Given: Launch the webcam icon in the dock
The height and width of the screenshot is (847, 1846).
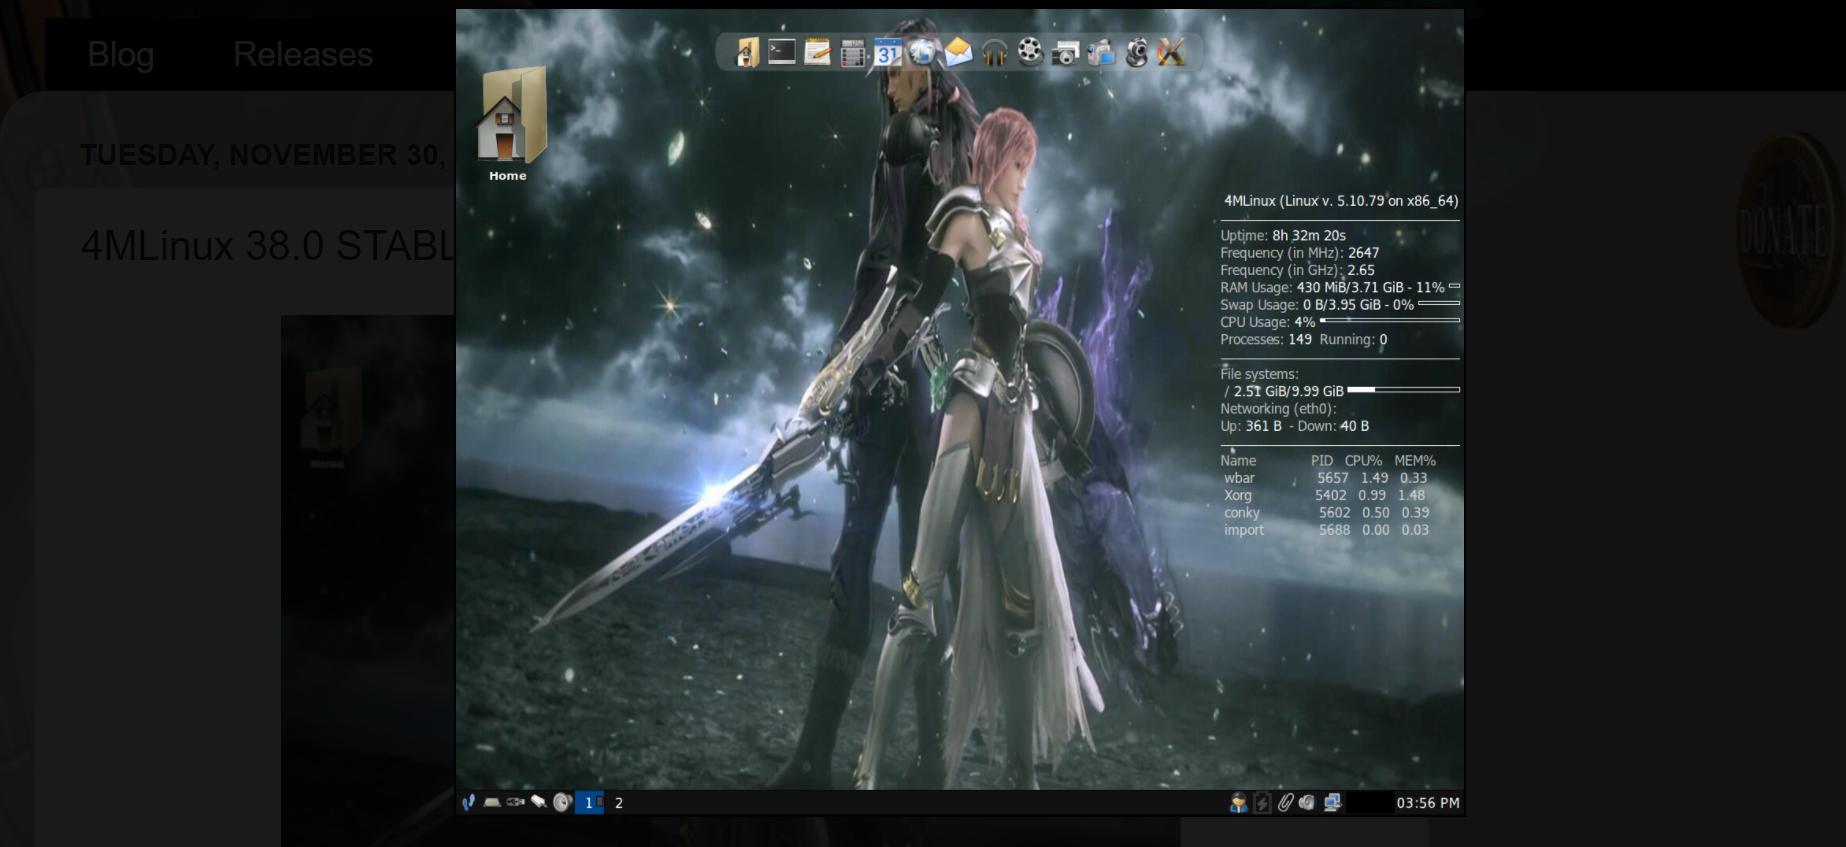Looking at the screenshot, I should point(1136,52).
